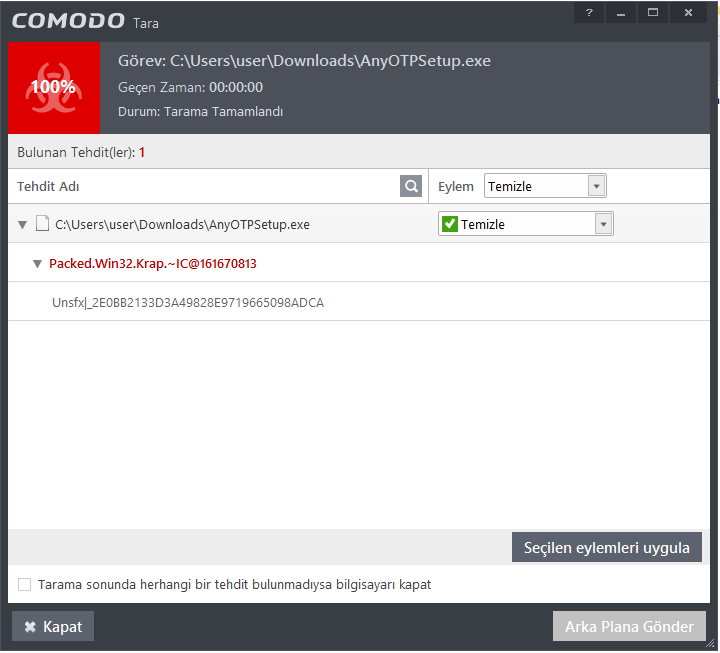720x653 pixels.
Task: Click Seçilen eylemleri uygula button
Action: (607, 547)
